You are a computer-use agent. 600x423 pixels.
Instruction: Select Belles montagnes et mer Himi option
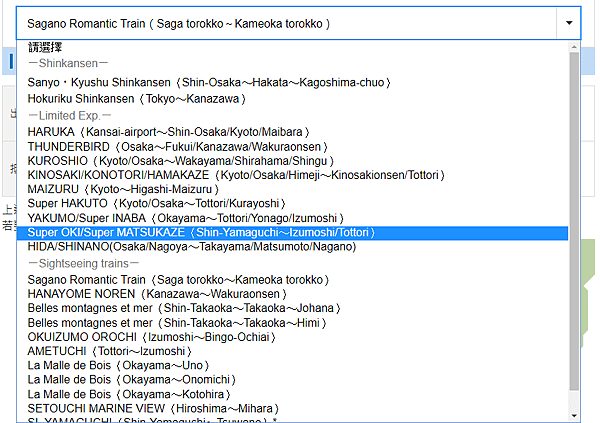click(293, 323)
